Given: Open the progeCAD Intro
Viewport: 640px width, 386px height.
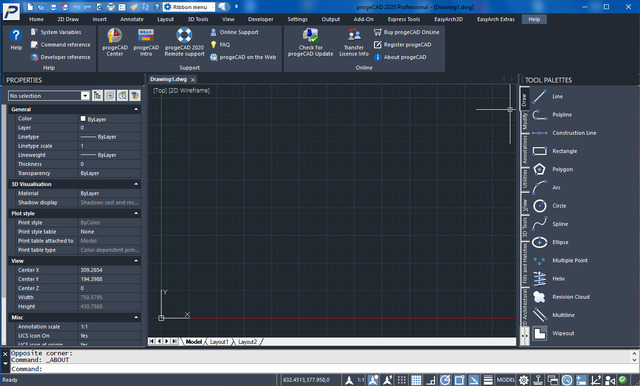Looking at the screenshot, I should 146,42.
